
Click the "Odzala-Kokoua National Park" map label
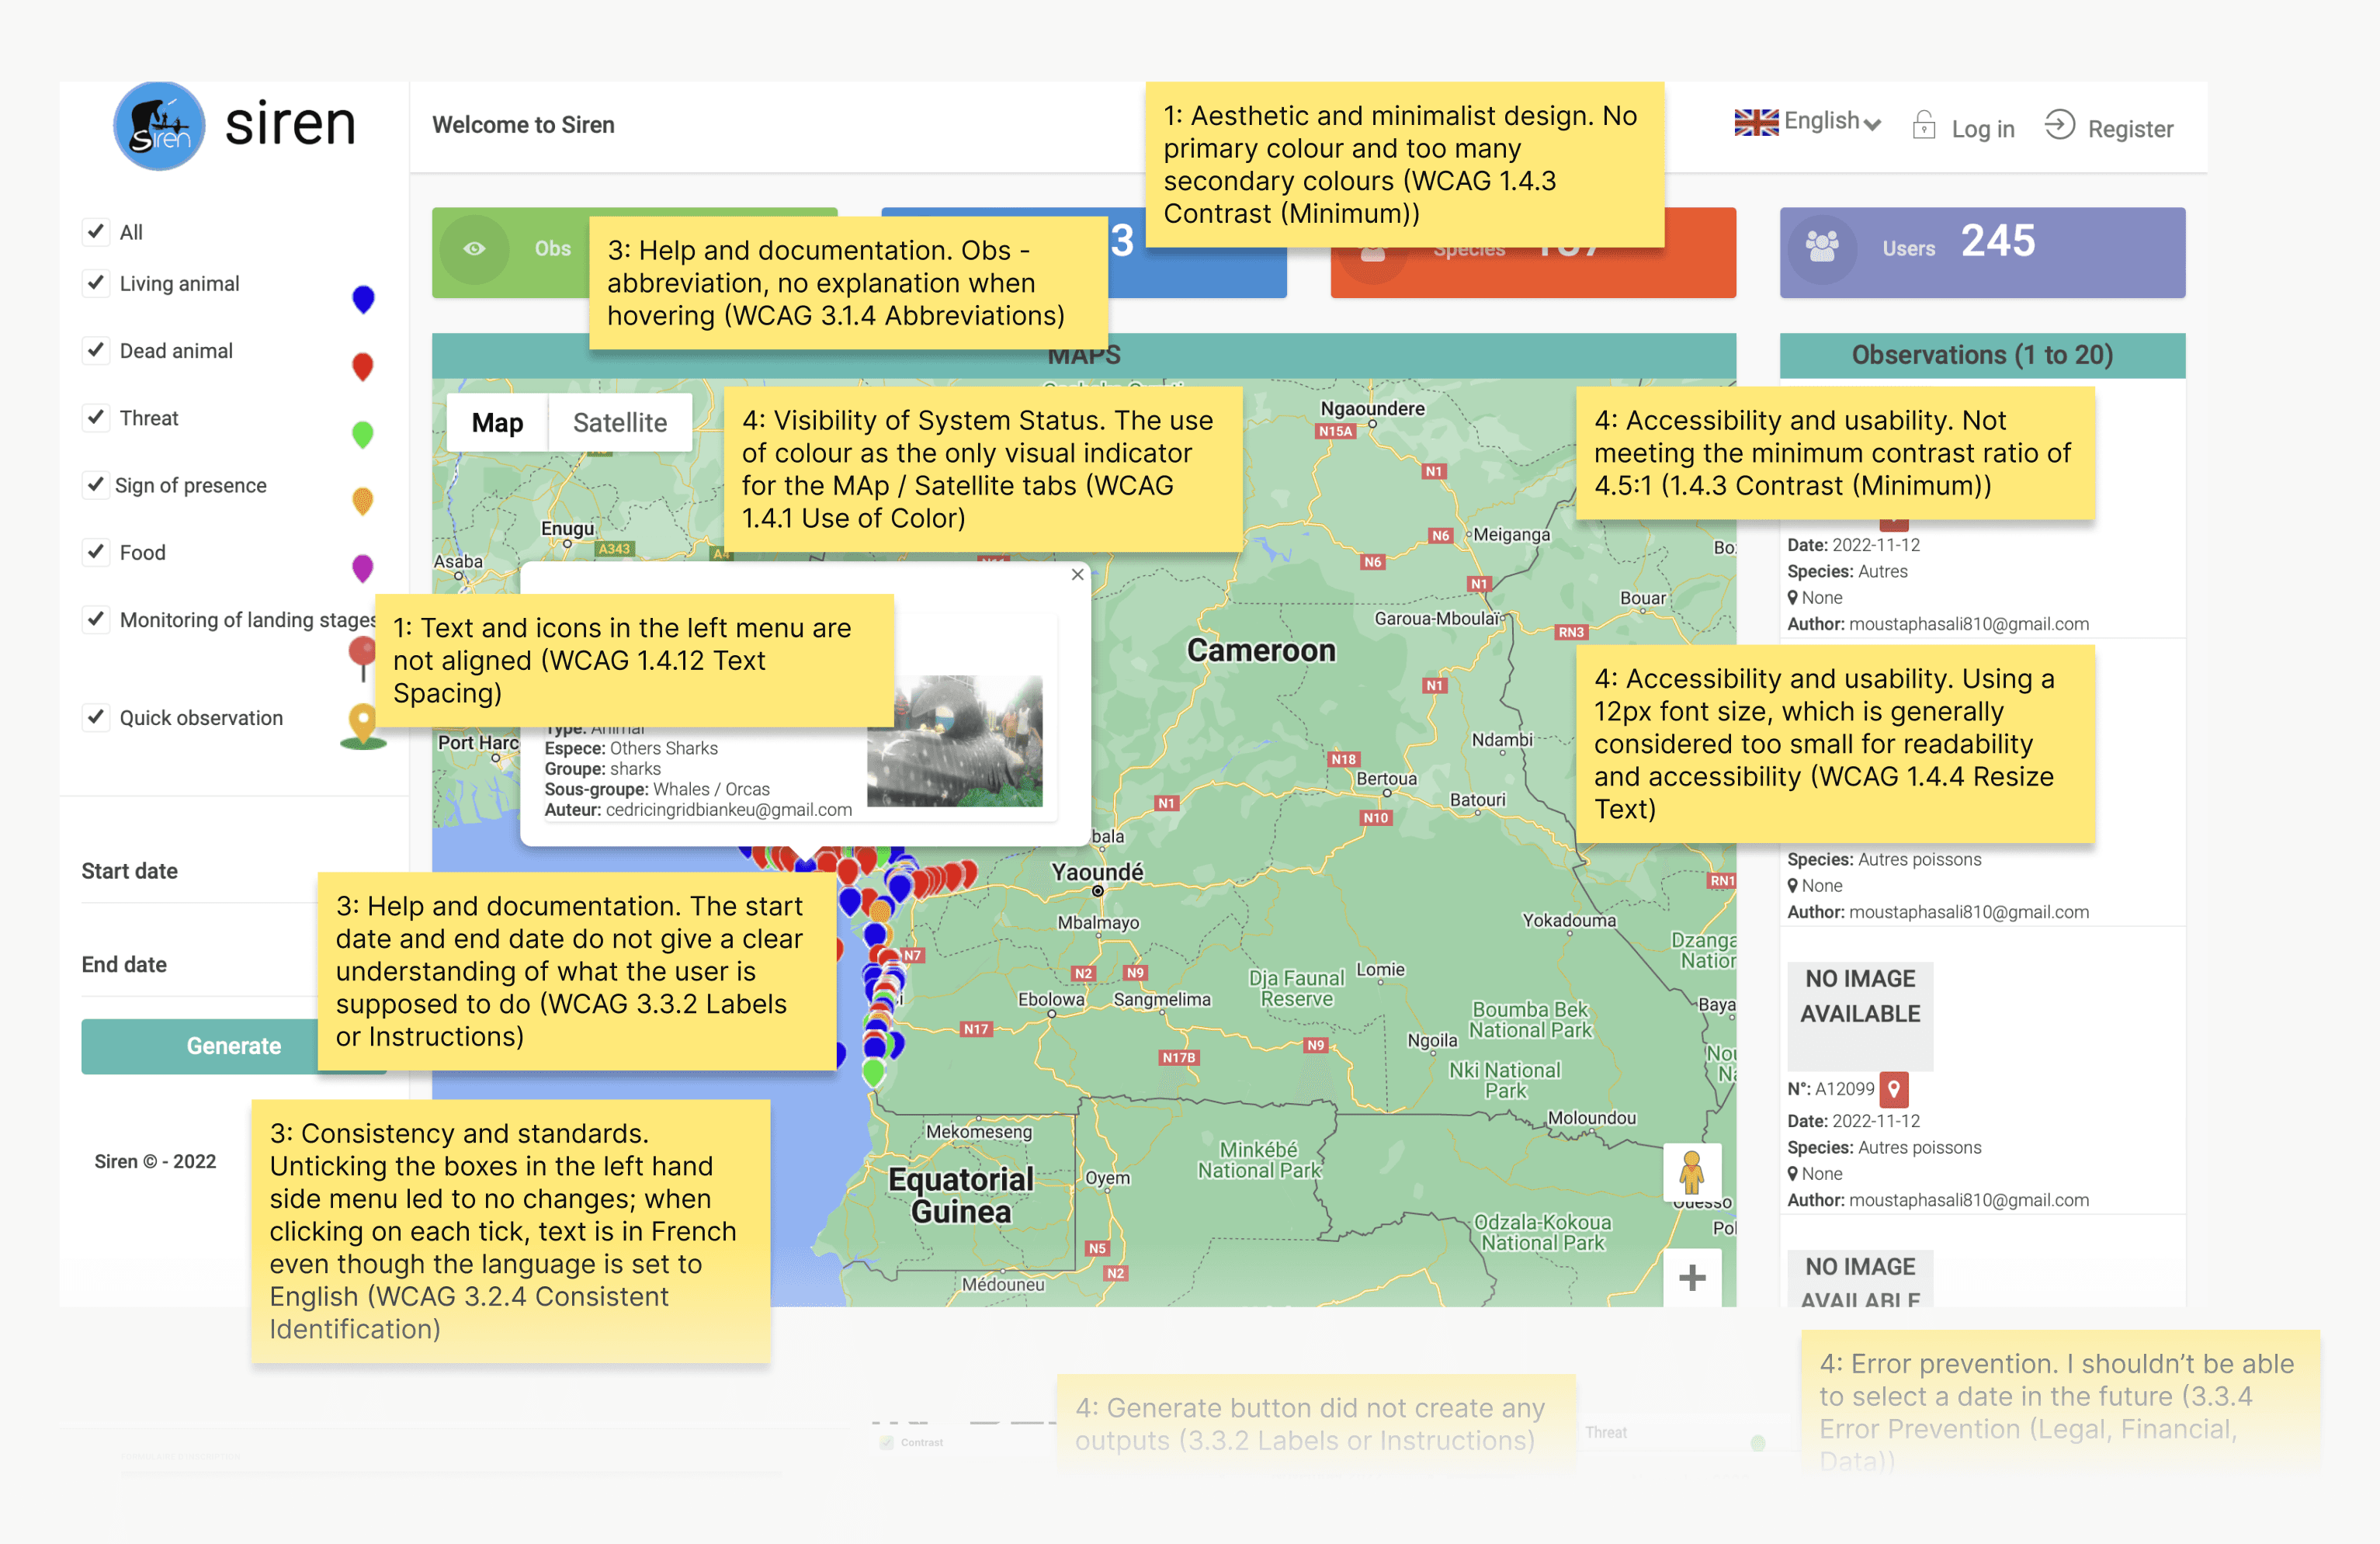tap(1543, 1232)
